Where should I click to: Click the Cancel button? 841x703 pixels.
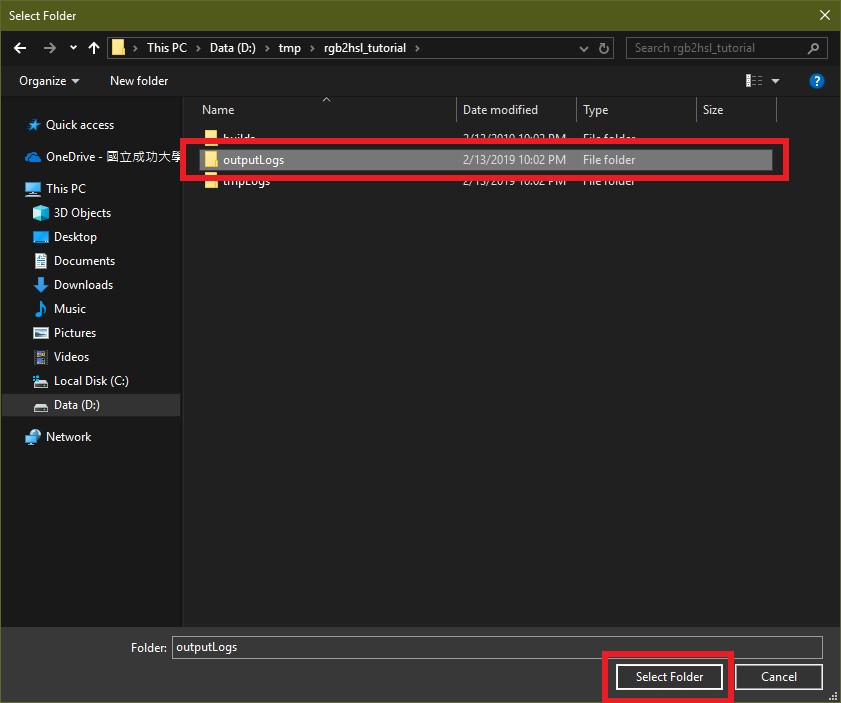(778, 677)
